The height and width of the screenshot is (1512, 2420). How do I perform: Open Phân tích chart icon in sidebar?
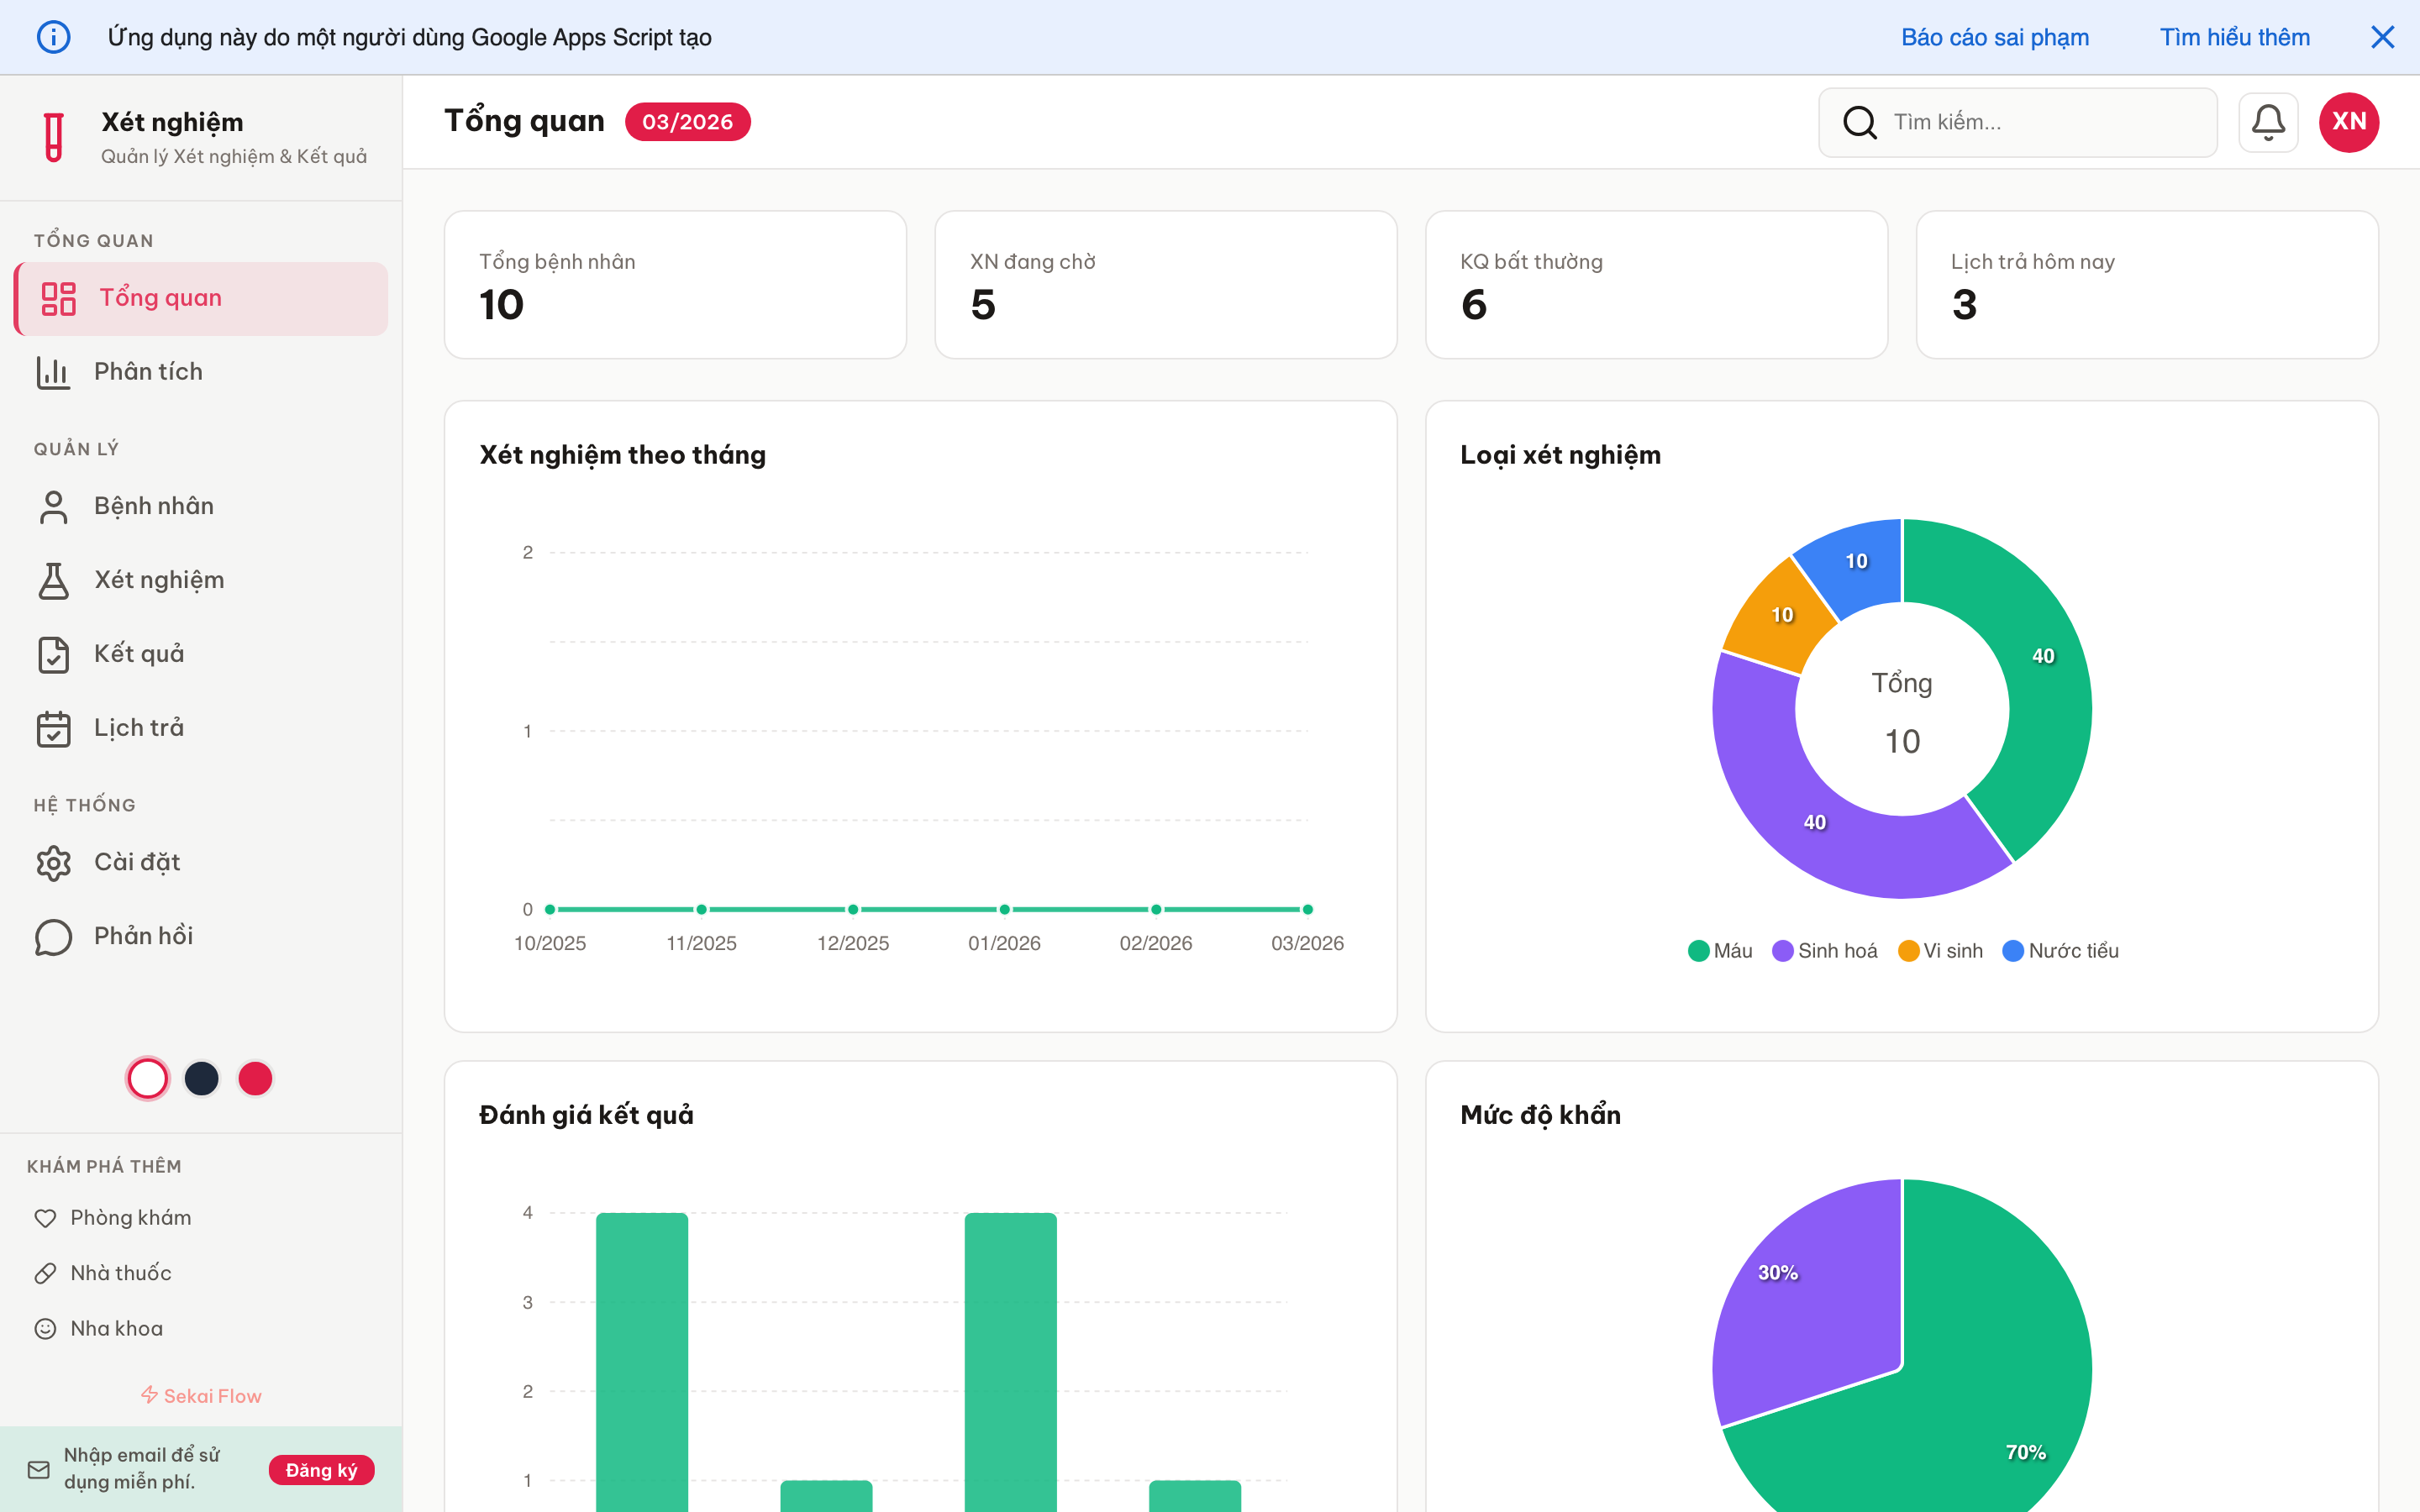point(53,372)
